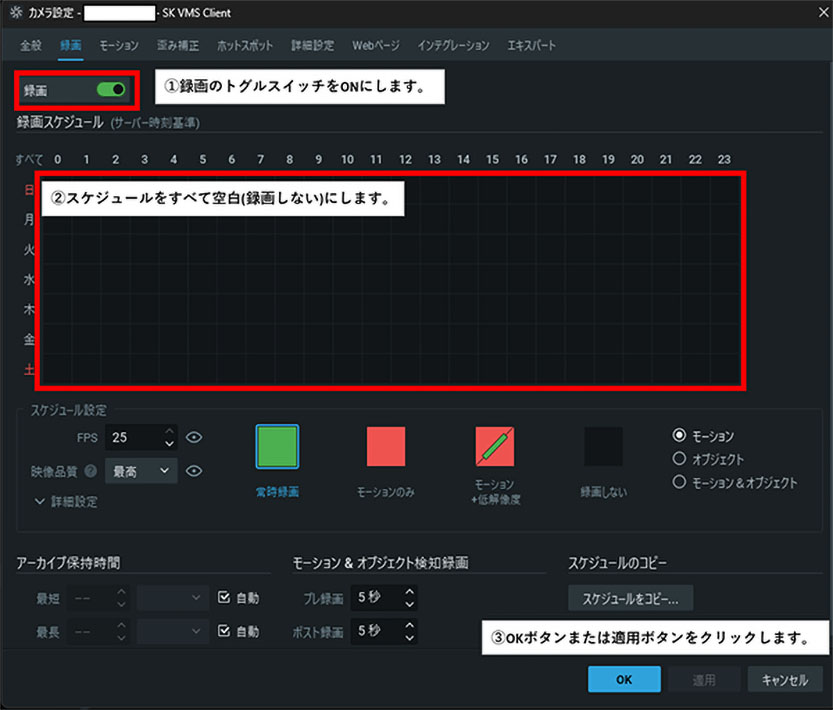Click the FPS eye visibility icon
This screenshot has height=710, width=833.
point(194,437)
